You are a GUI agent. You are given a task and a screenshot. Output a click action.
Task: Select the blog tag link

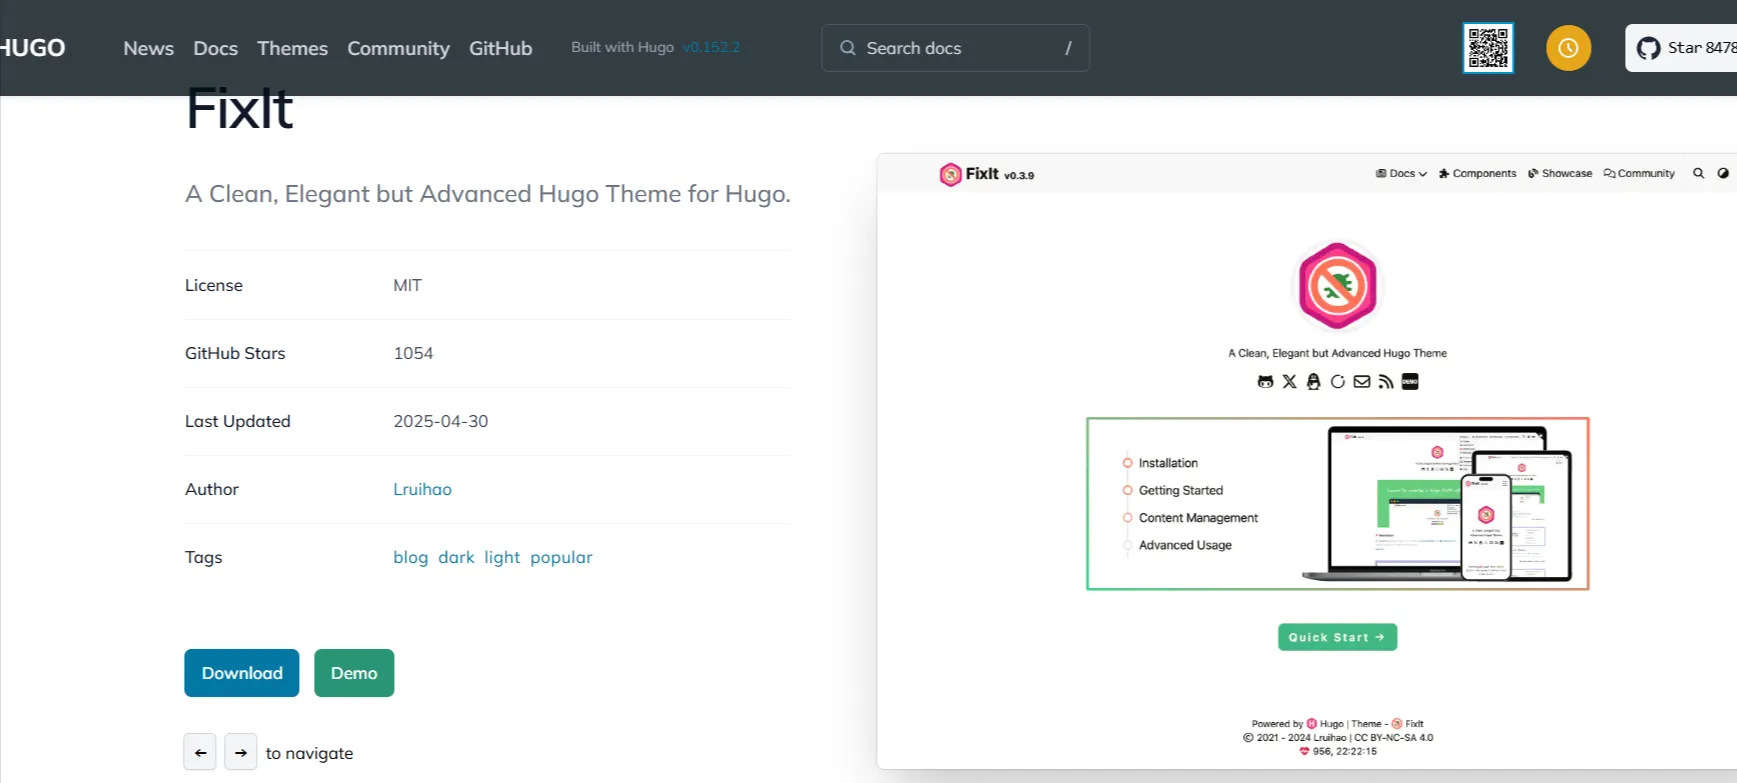[410, 557]
